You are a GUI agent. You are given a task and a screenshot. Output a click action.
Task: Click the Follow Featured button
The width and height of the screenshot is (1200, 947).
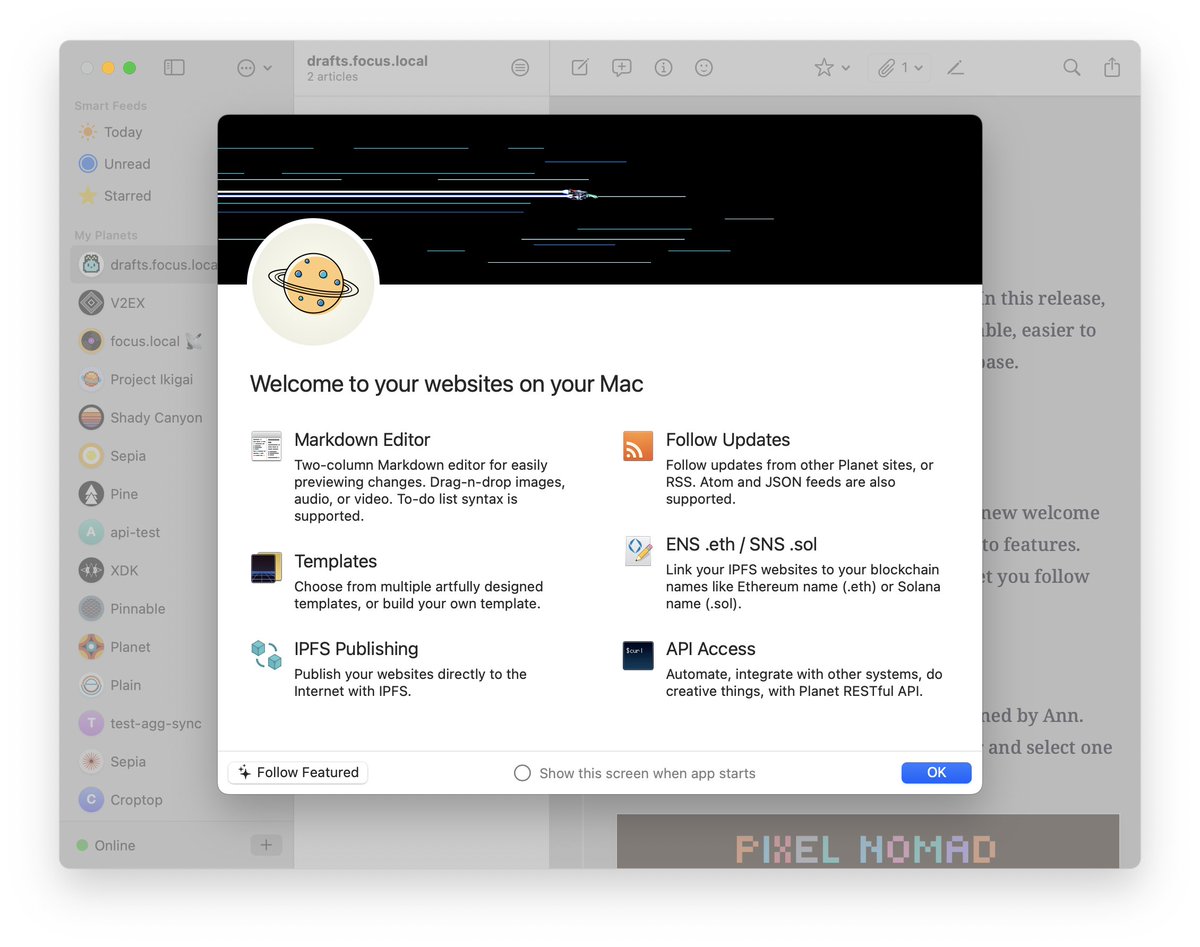tap(298, 773)
